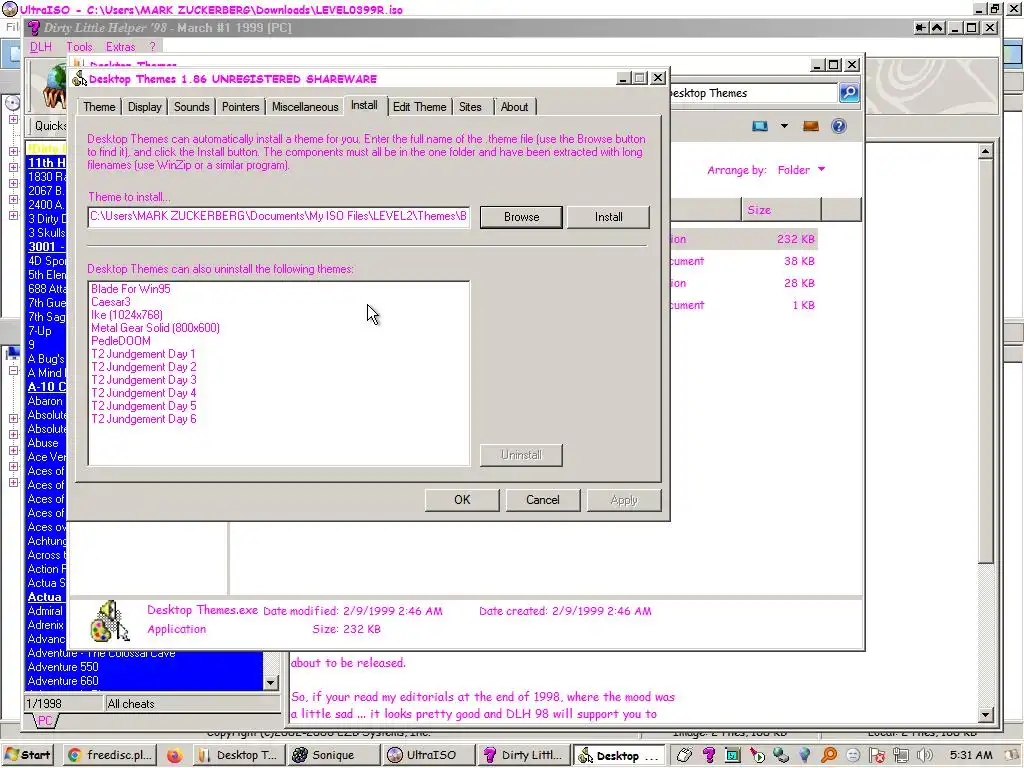
Task: Switch to Sonique taskbar button
Action: click(x=333, y=755)
